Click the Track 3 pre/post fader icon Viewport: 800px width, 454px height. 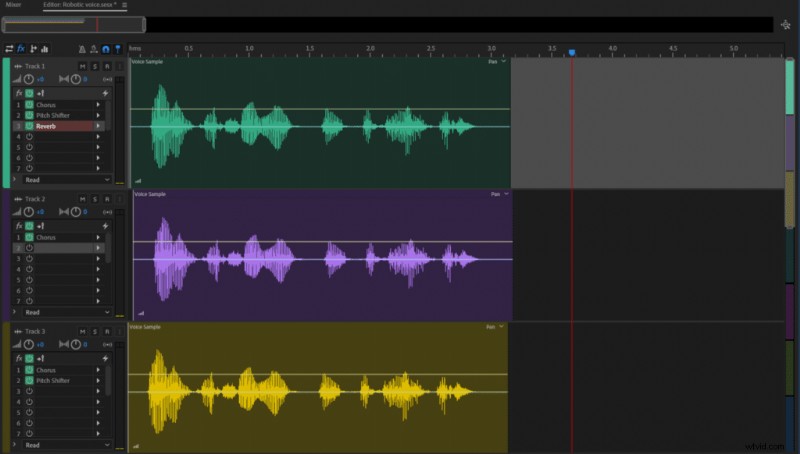pyautogui.click(x=40, y=359)
